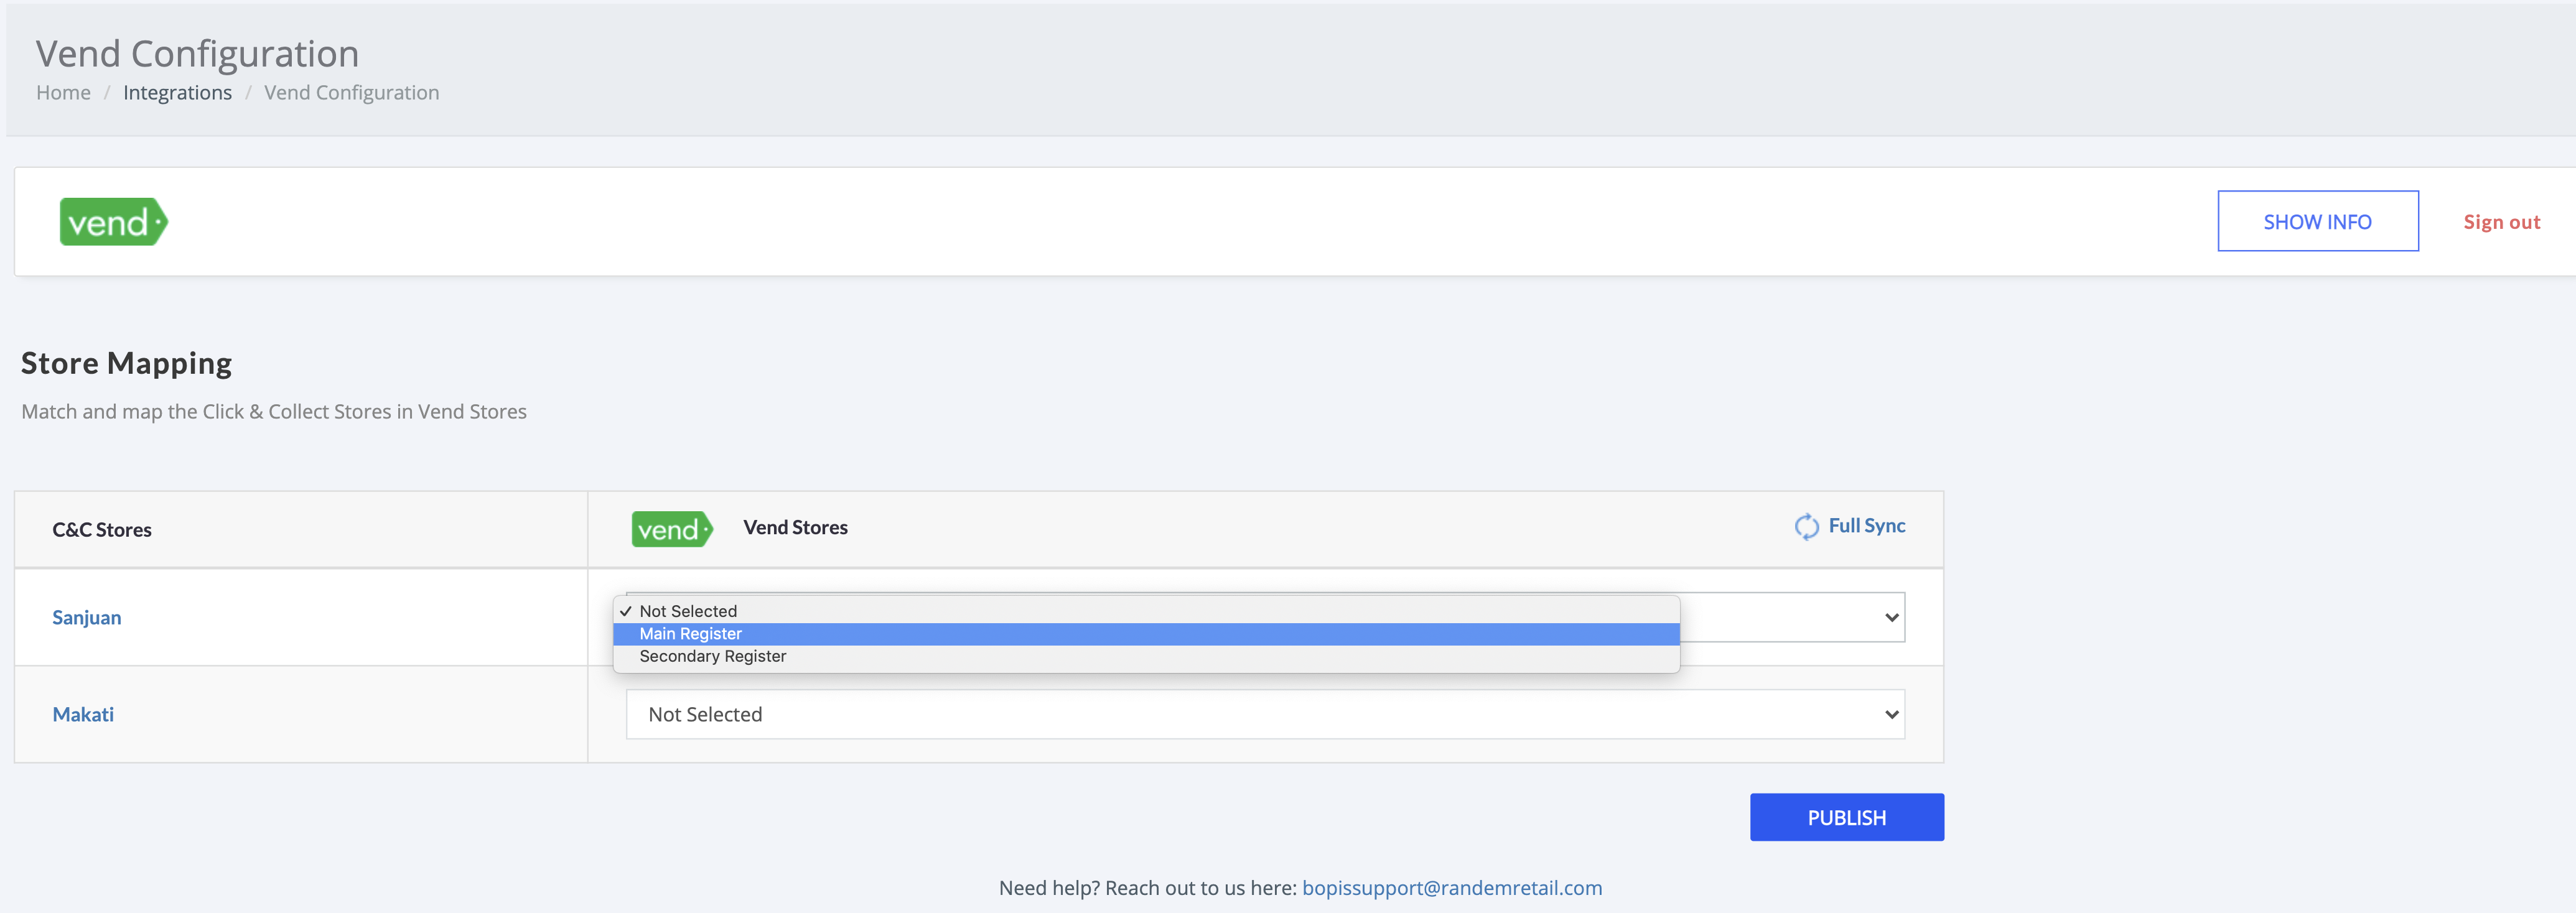2576x913 pixels.
Task: Click the Full Sync refresh icon
Action: 1806,526
